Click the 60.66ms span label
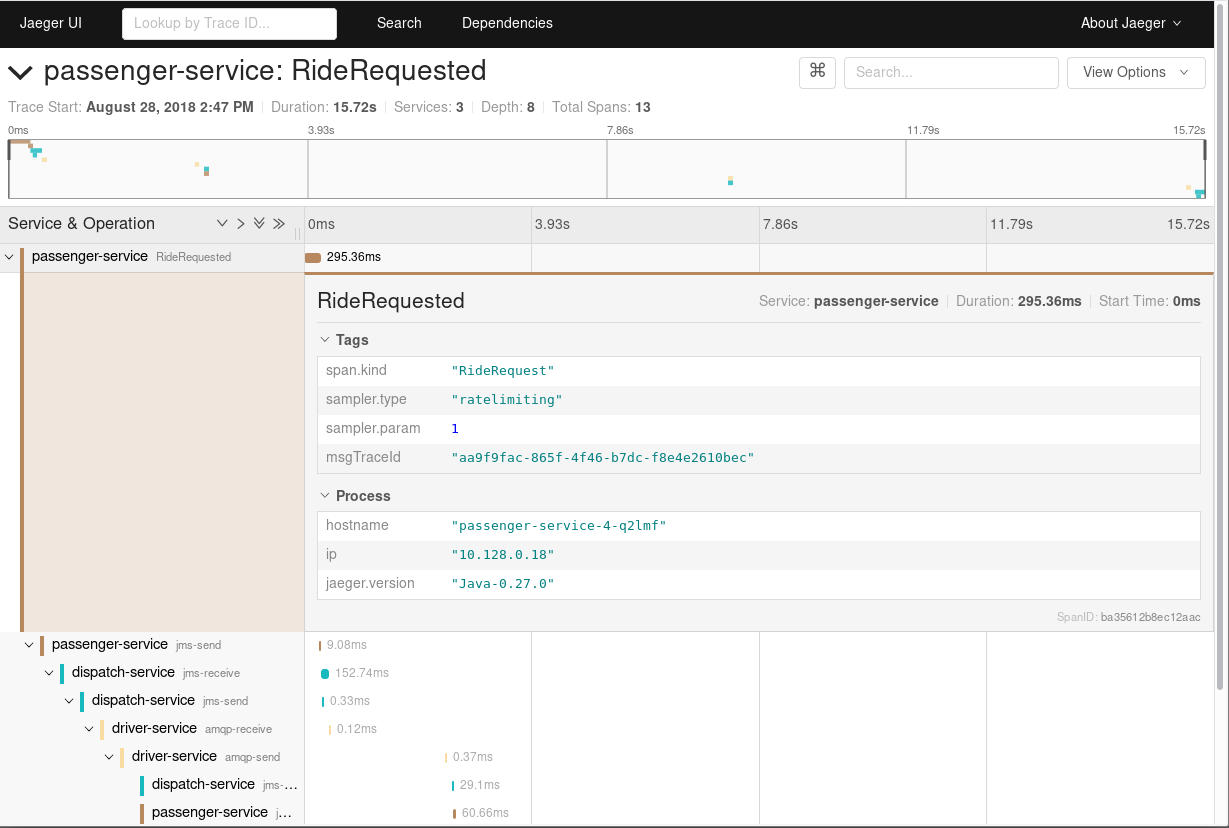This screenshot has height=828, width=1229. (x=485, y=813)
